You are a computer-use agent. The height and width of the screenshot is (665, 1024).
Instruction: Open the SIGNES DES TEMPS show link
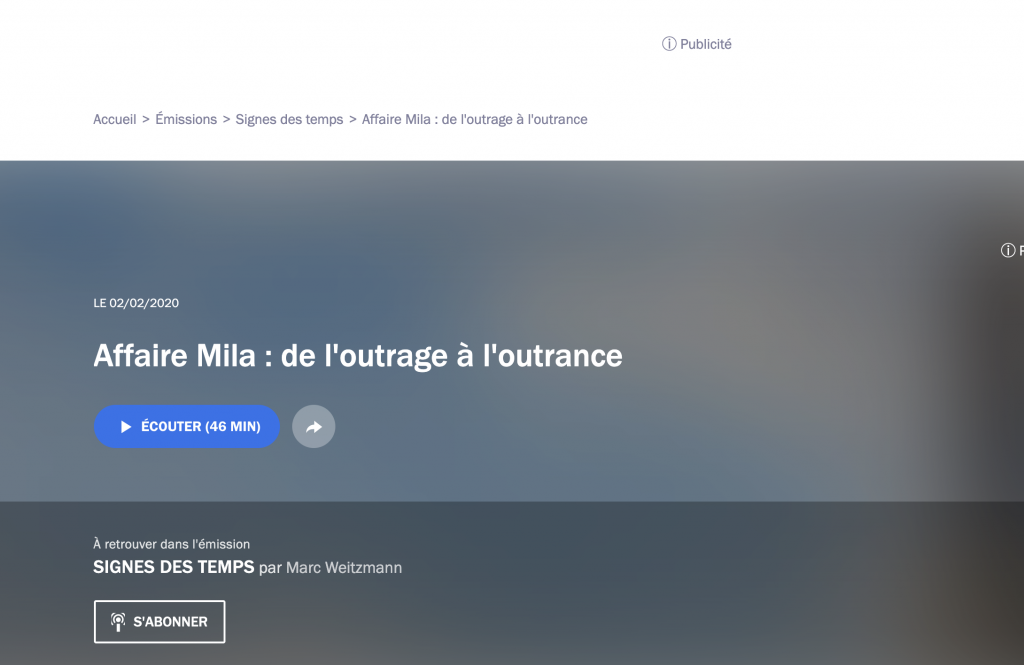pyautogui.click(x=174, y=568)
